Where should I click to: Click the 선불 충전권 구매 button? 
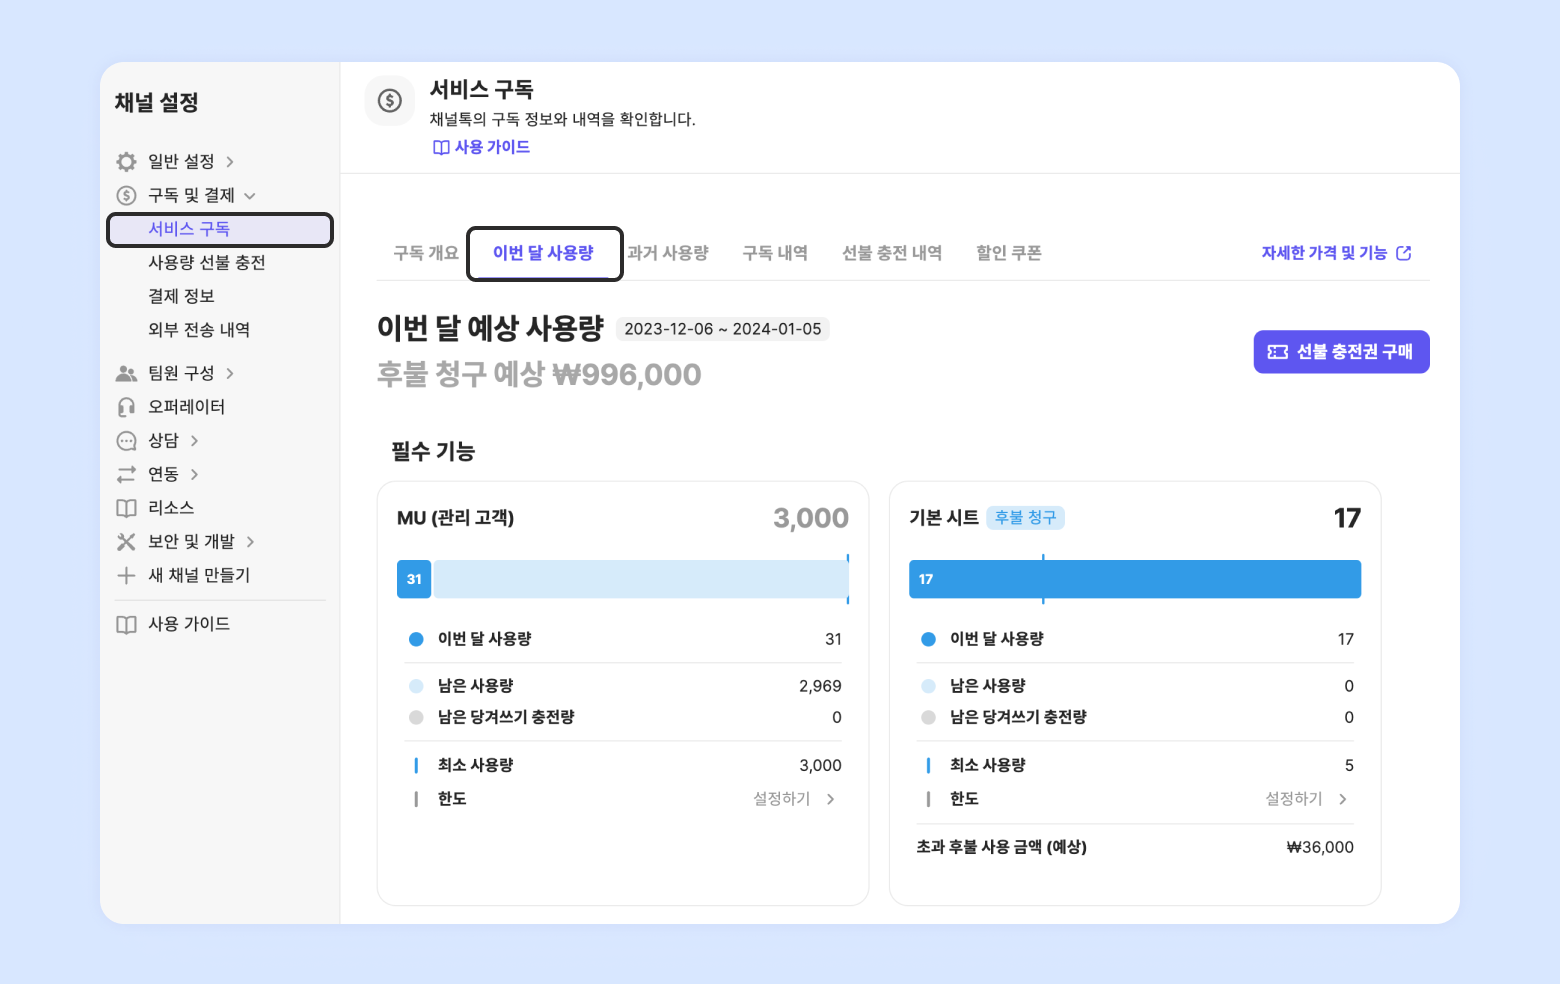coord(1341,352)
